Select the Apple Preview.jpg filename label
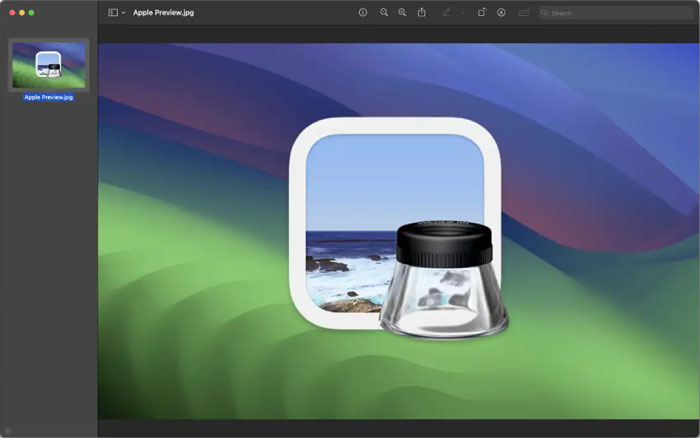The height and width of the screenshot is (438, 700). tap(49, 97)
